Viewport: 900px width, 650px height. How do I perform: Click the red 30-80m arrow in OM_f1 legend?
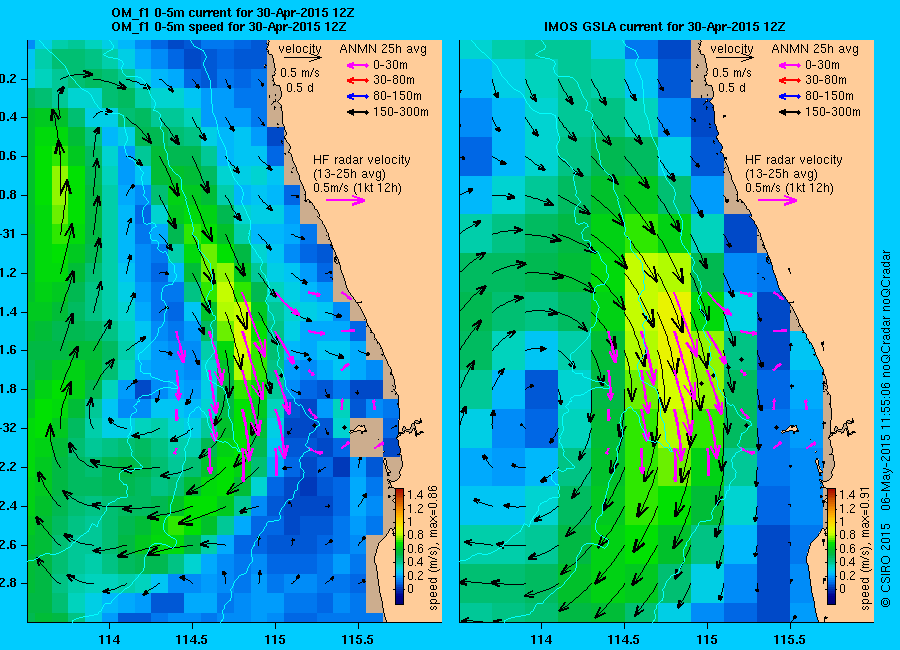pos(358,80)
